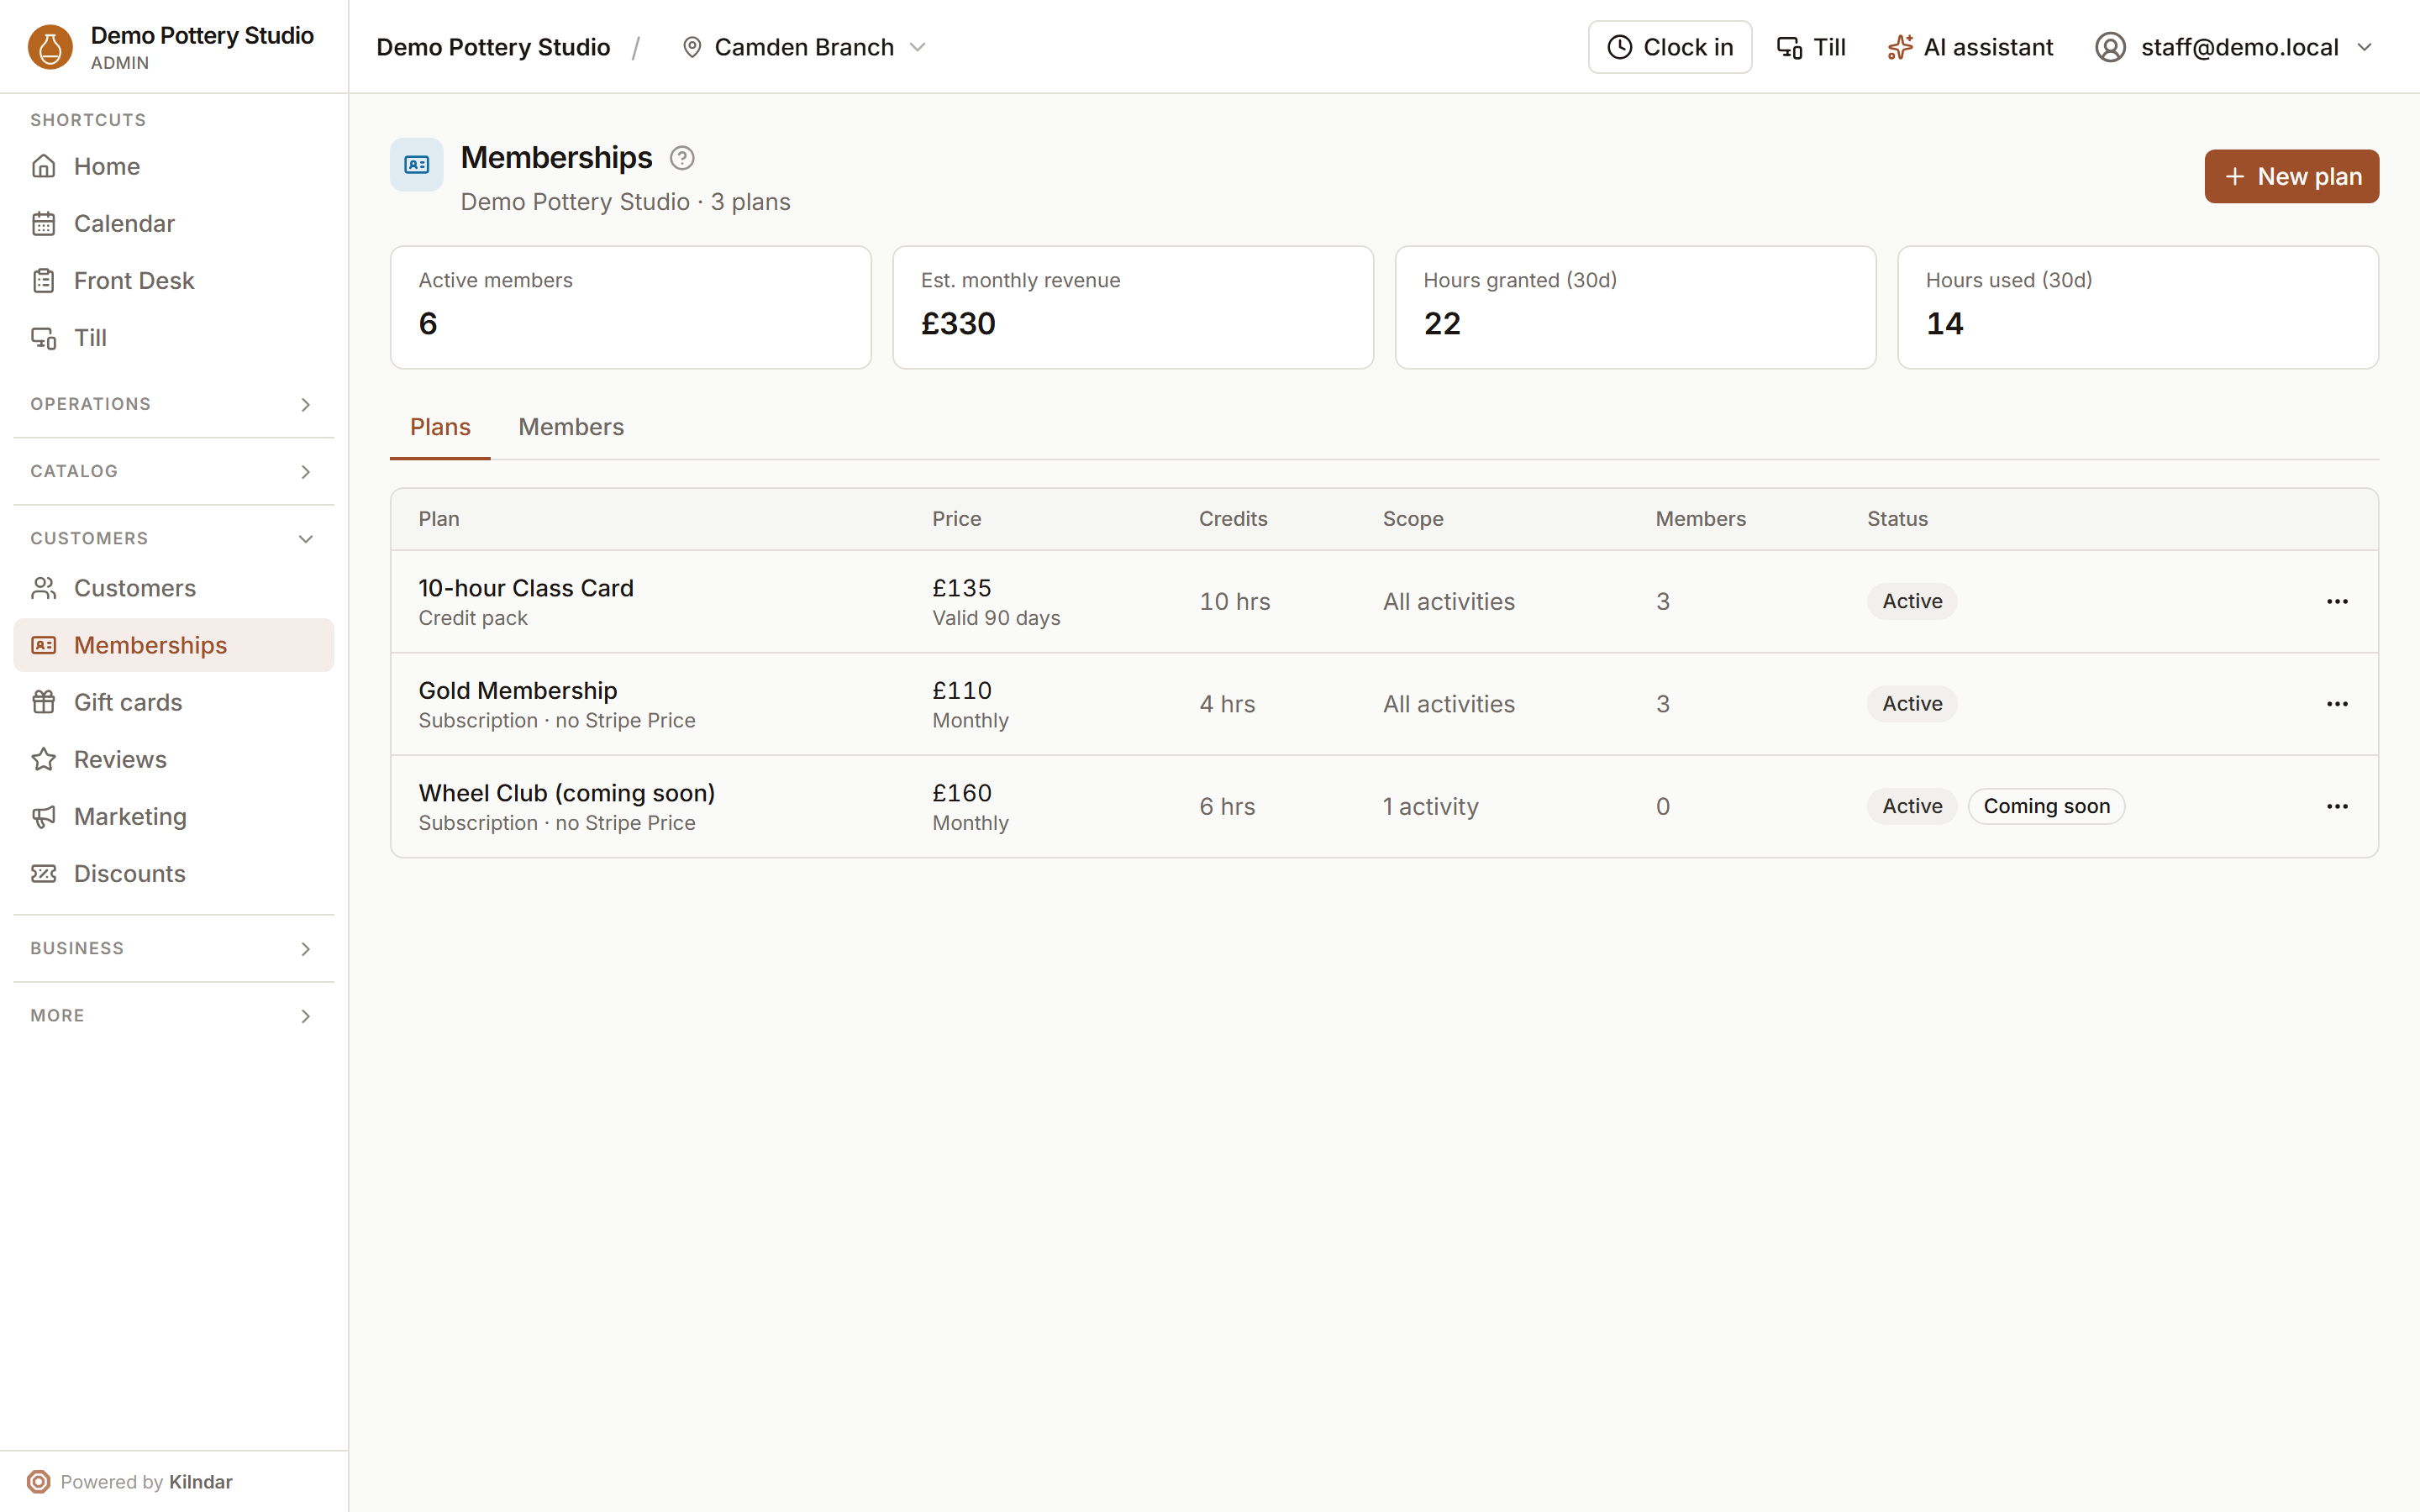Open the Customers sidebar page
The height and width of the screenshot is (1512, 2420).
173,588
